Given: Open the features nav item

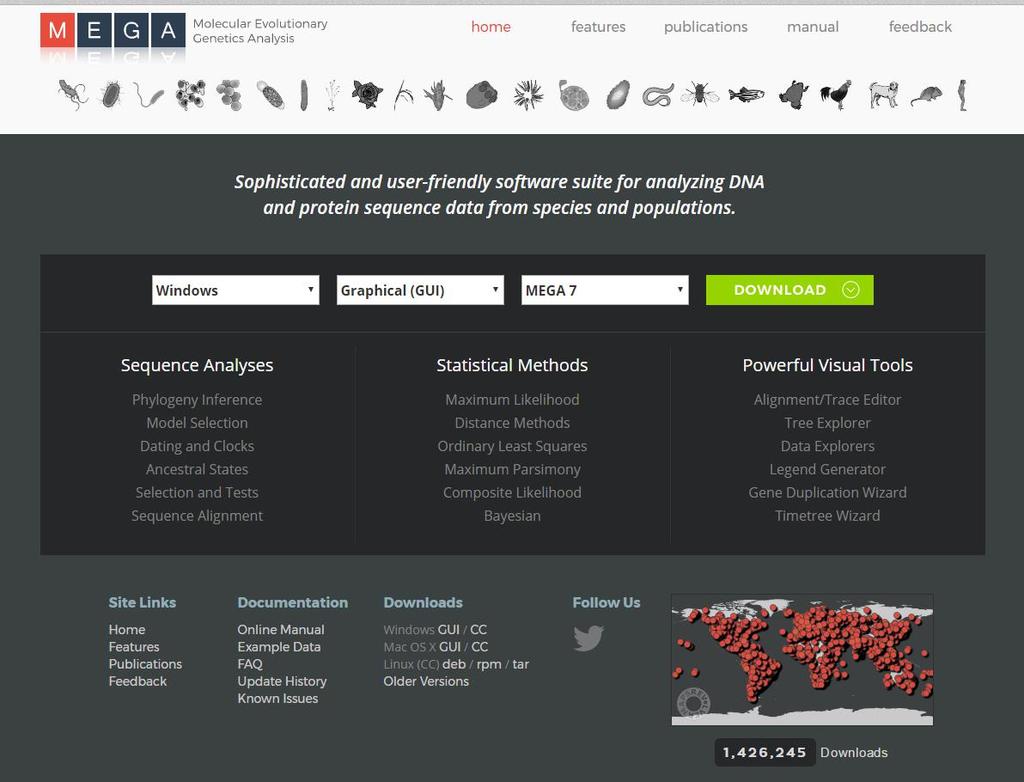Looking at the screenshot, I should 598,27.
